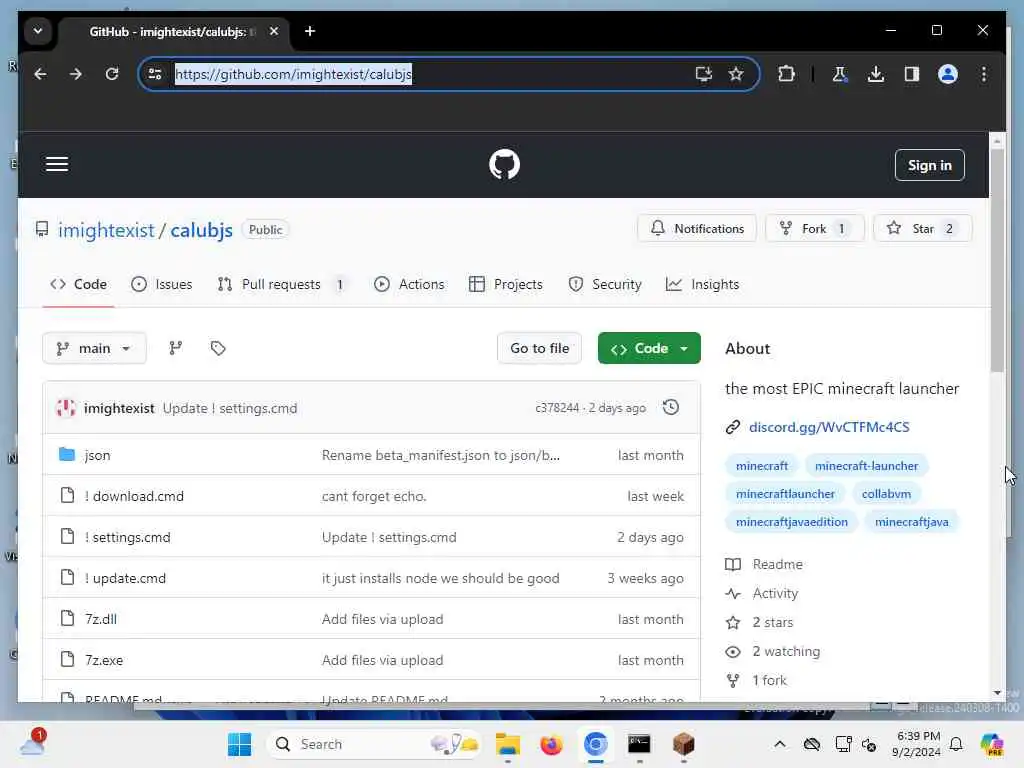The image size is (1024, 768).
Task: Click the Windows Start button
Action: [239, 744]
